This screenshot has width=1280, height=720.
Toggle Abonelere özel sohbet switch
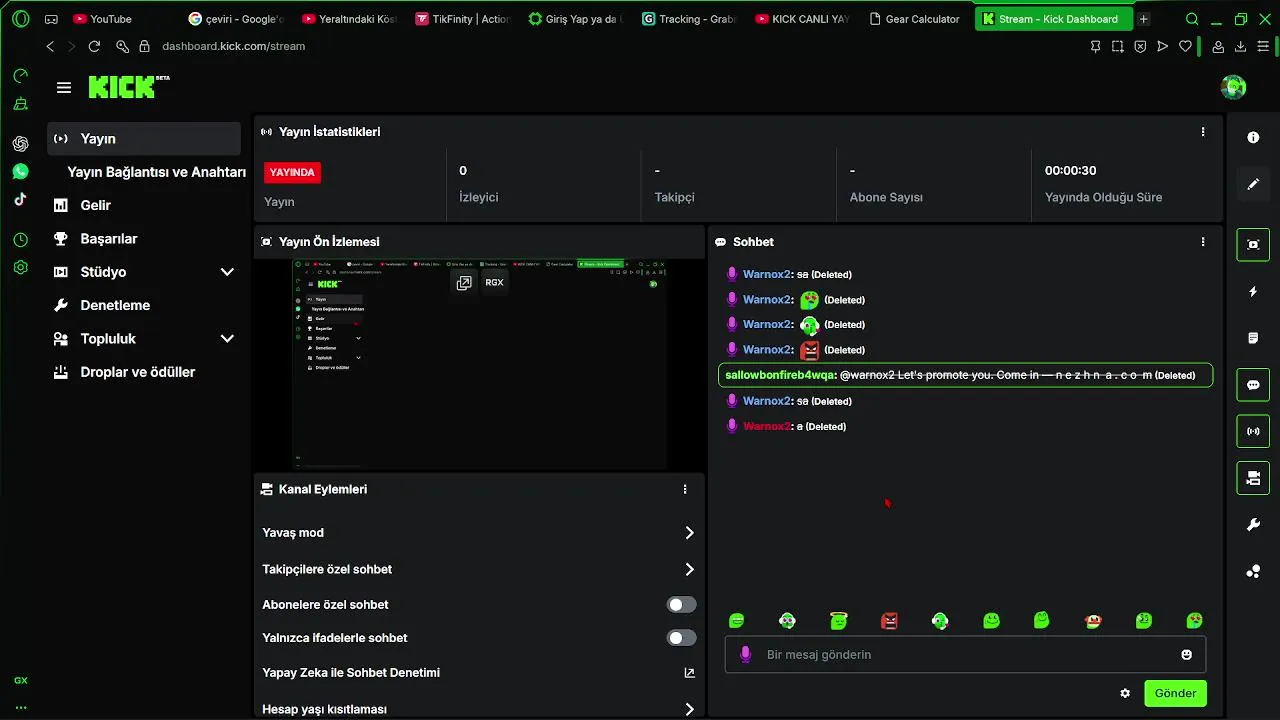click(x=682, y=604)
